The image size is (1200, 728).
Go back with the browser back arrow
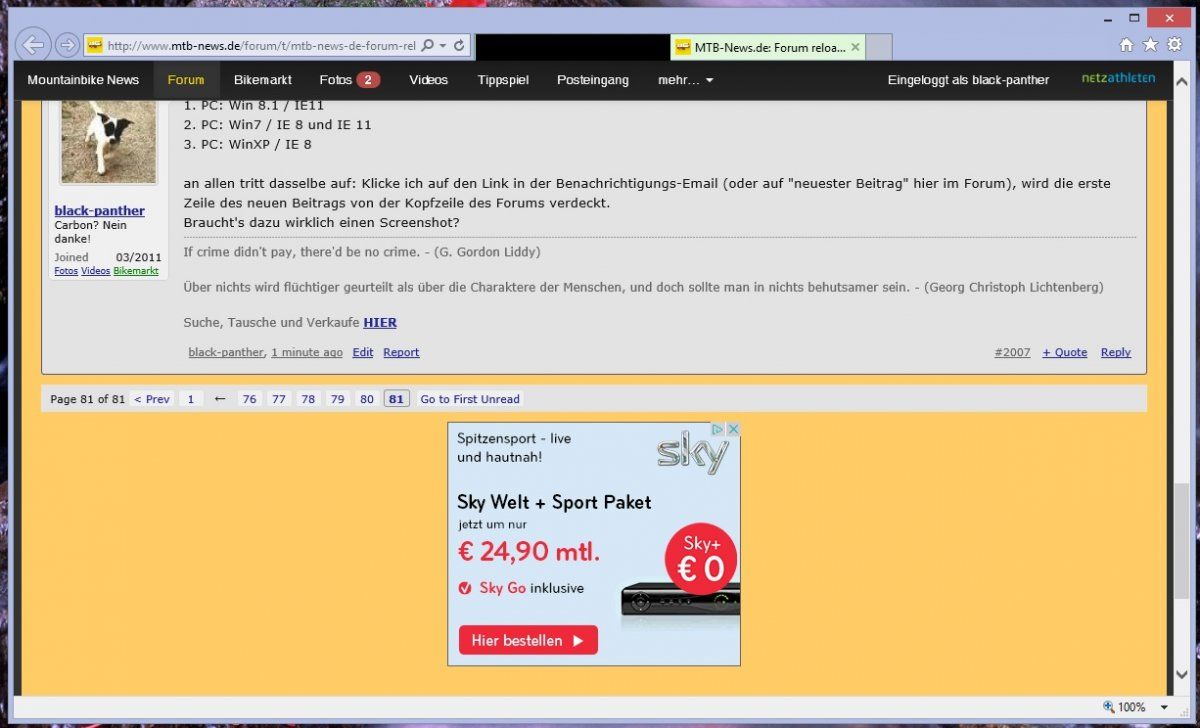(34, 45)
